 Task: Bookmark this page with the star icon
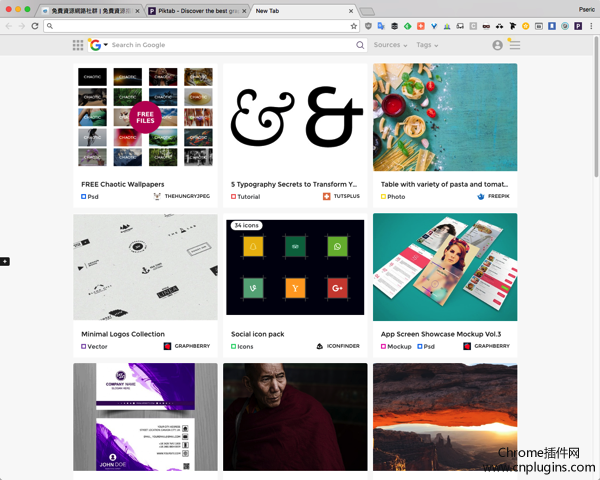pos(354,26)
